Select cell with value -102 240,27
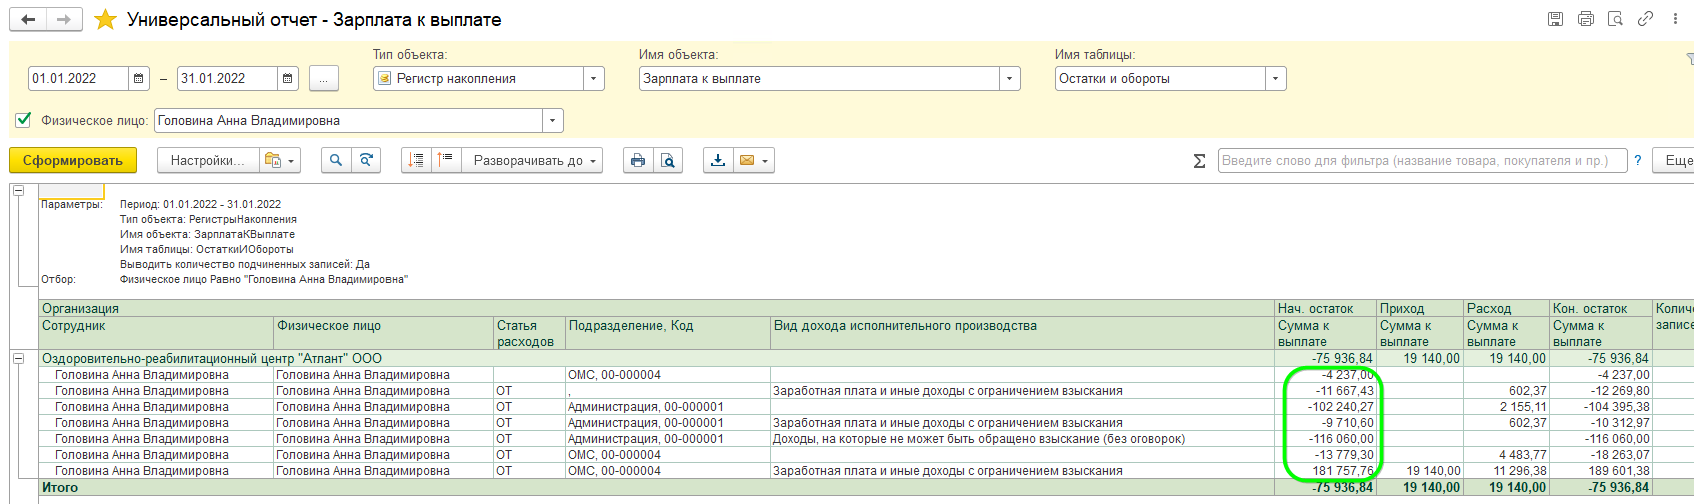Screen dimensions: 1694x504 coord(1326,407)
